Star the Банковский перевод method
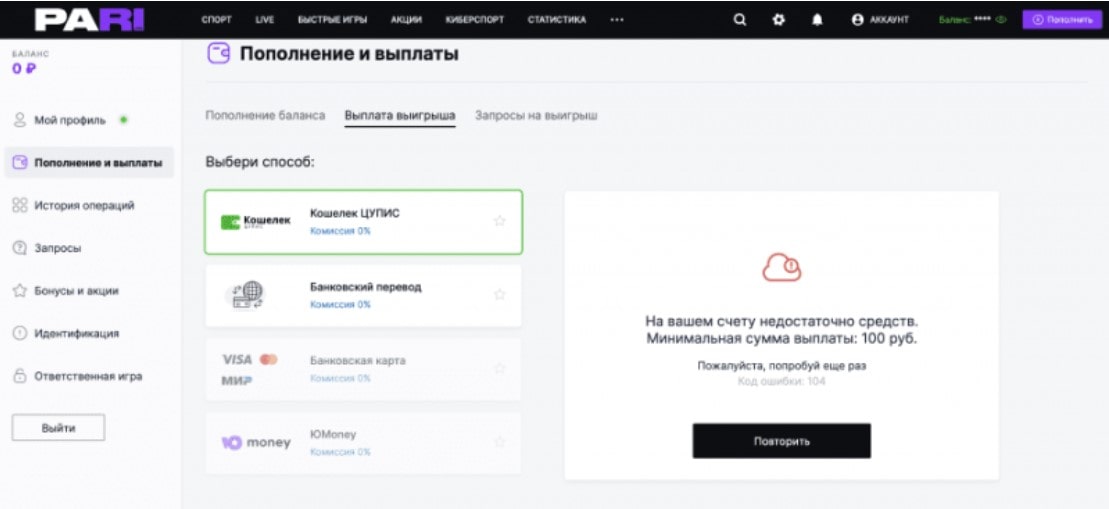The width and height of the screenshot is (1109, 509). point(499,294)
